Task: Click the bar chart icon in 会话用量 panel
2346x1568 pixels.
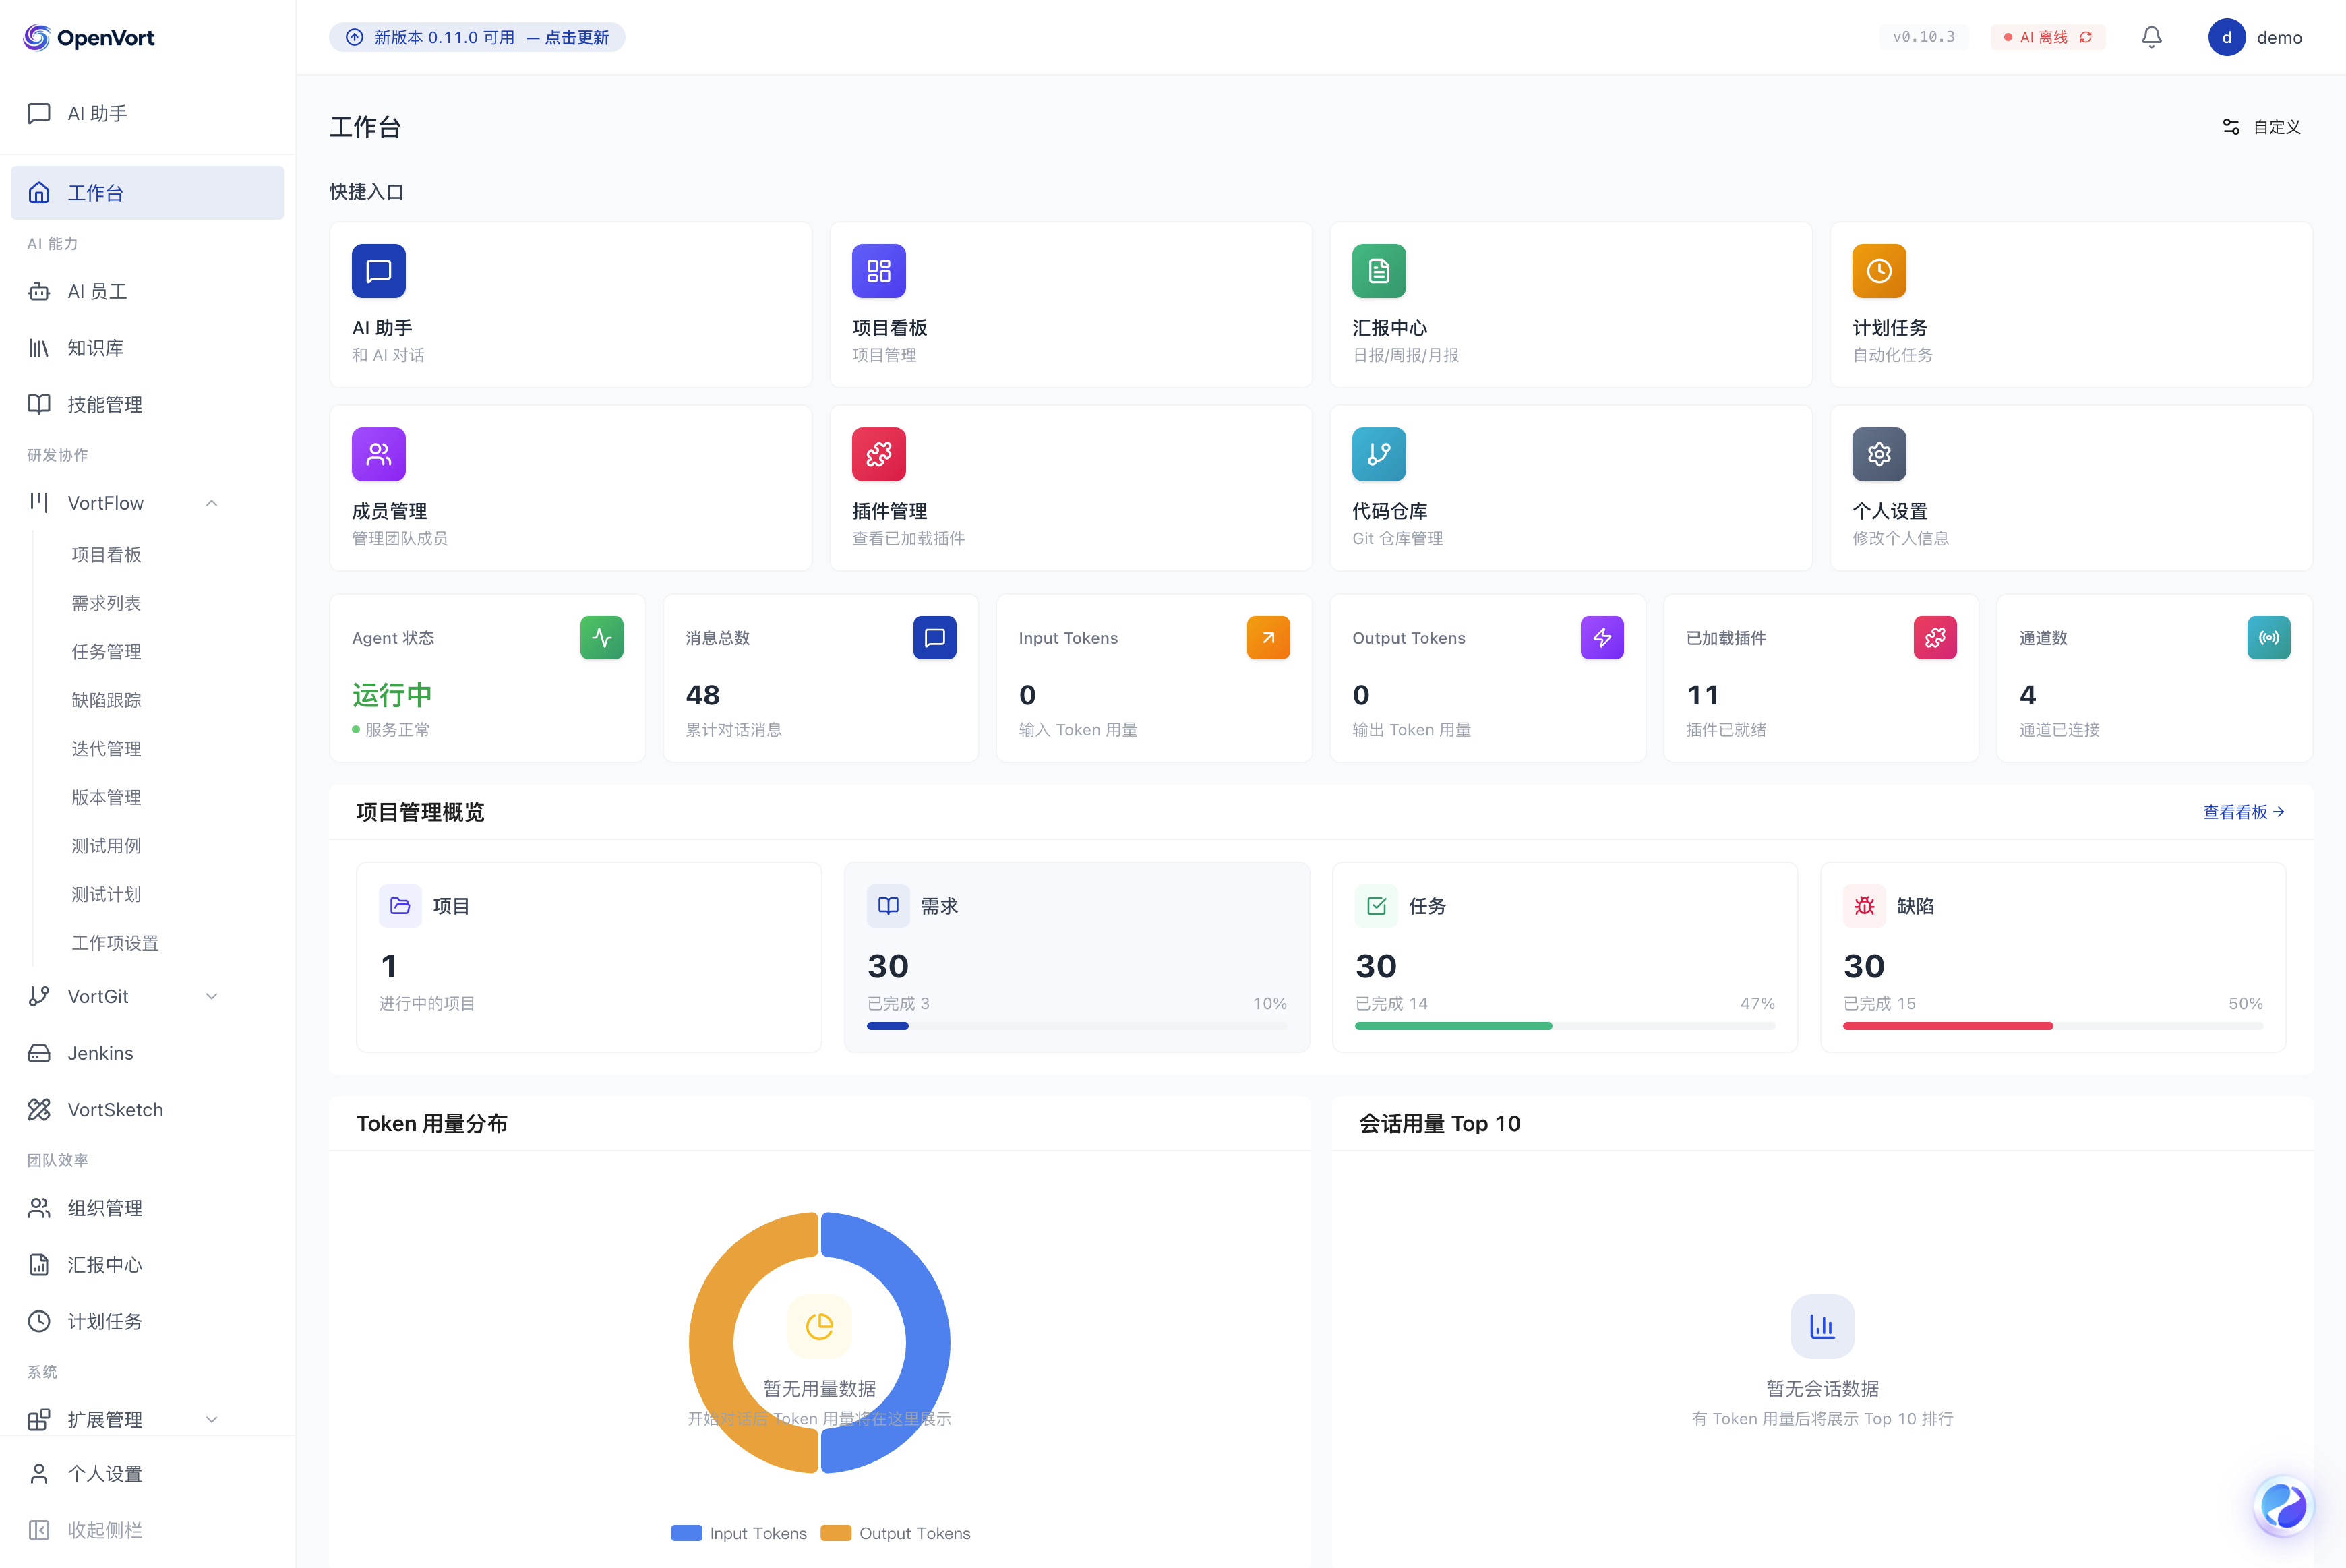Action: tap(1822, 1327)
